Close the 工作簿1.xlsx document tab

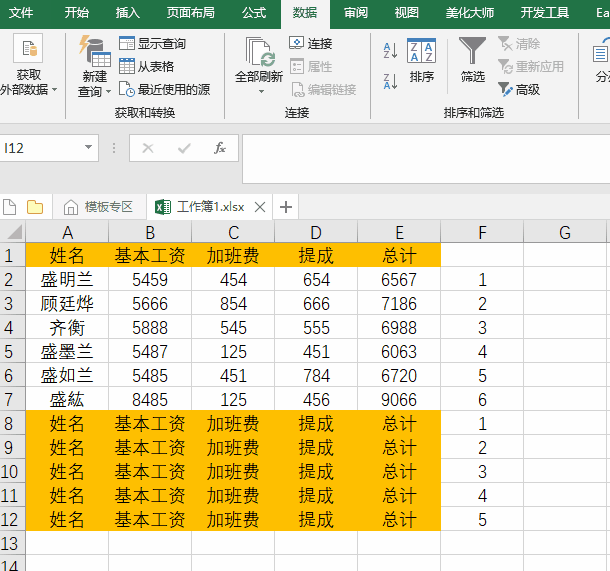(x=260, y=207)
